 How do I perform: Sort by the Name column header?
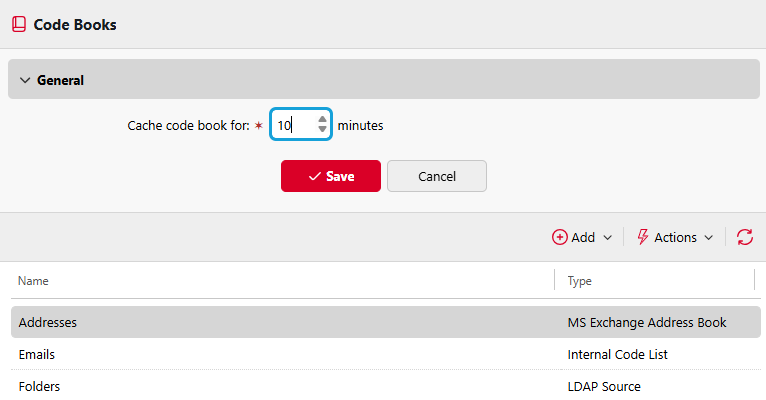click(x=33, y=281)
